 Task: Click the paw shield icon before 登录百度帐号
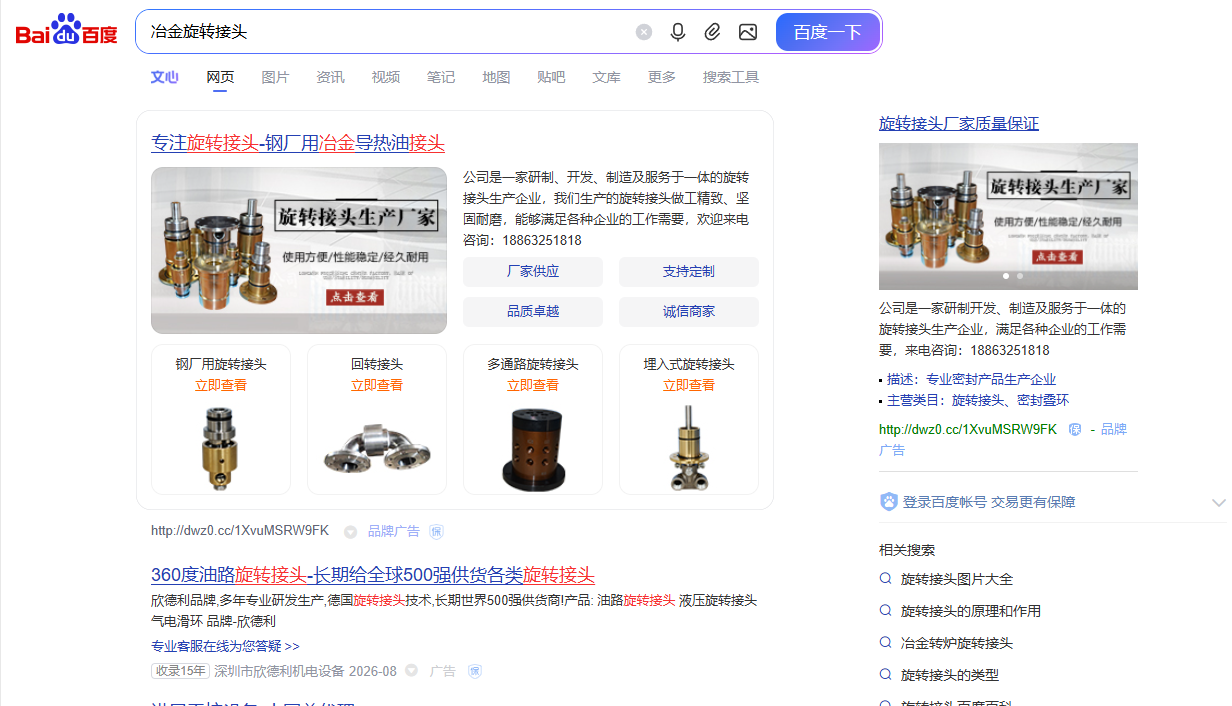pos(889,502)
